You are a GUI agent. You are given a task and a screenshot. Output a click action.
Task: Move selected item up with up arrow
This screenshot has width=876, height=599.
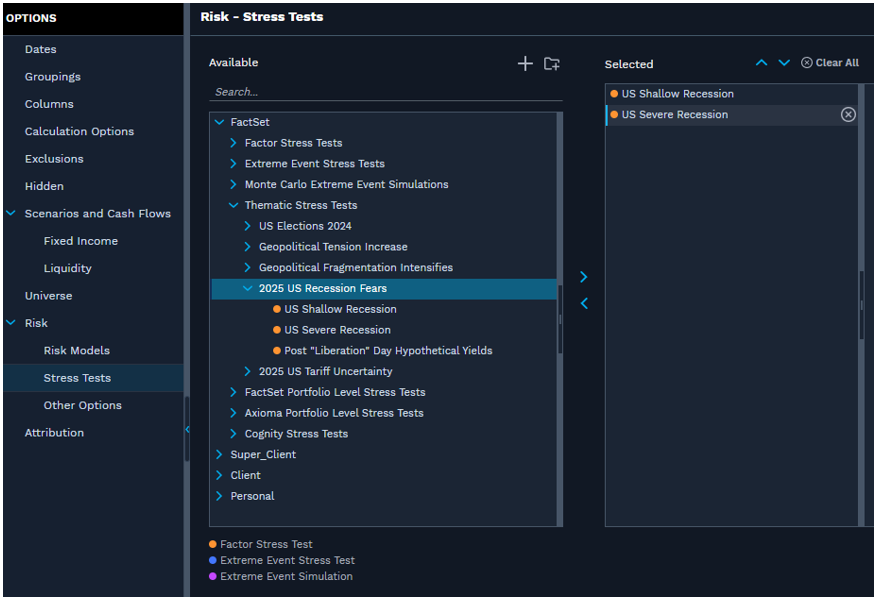point(761,63)
